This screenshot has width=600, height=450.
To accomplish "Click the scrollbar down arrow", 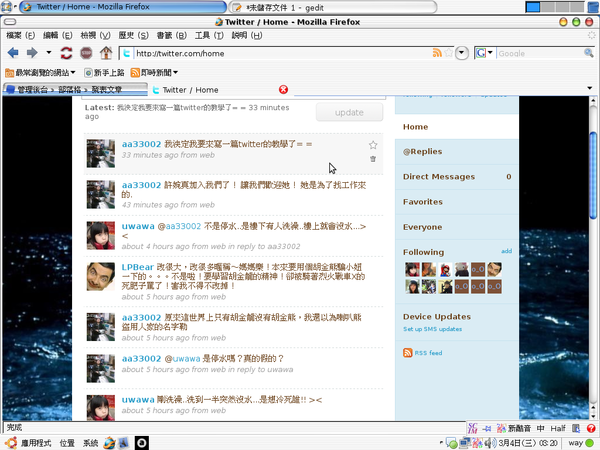I will (x=593, y=415).
